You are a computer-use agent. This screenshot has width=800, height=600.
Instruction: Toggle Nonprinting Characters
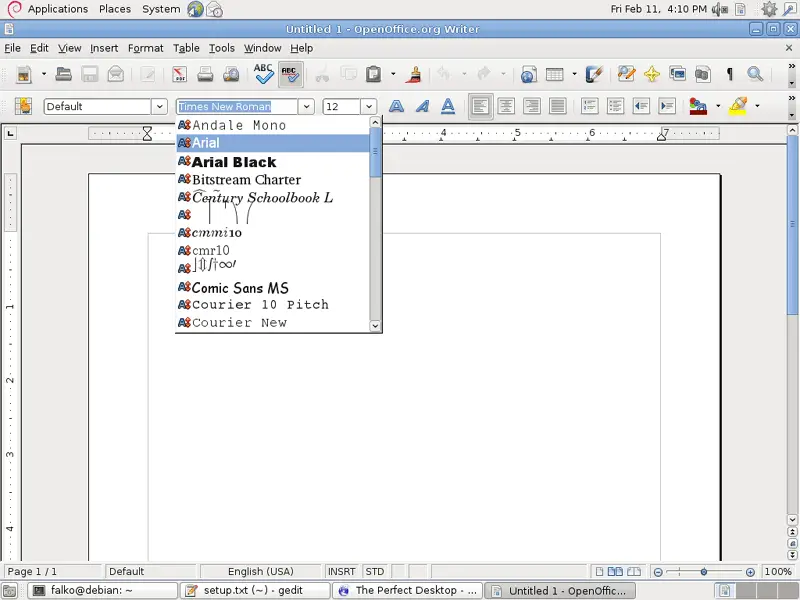[x=730, y=74]
